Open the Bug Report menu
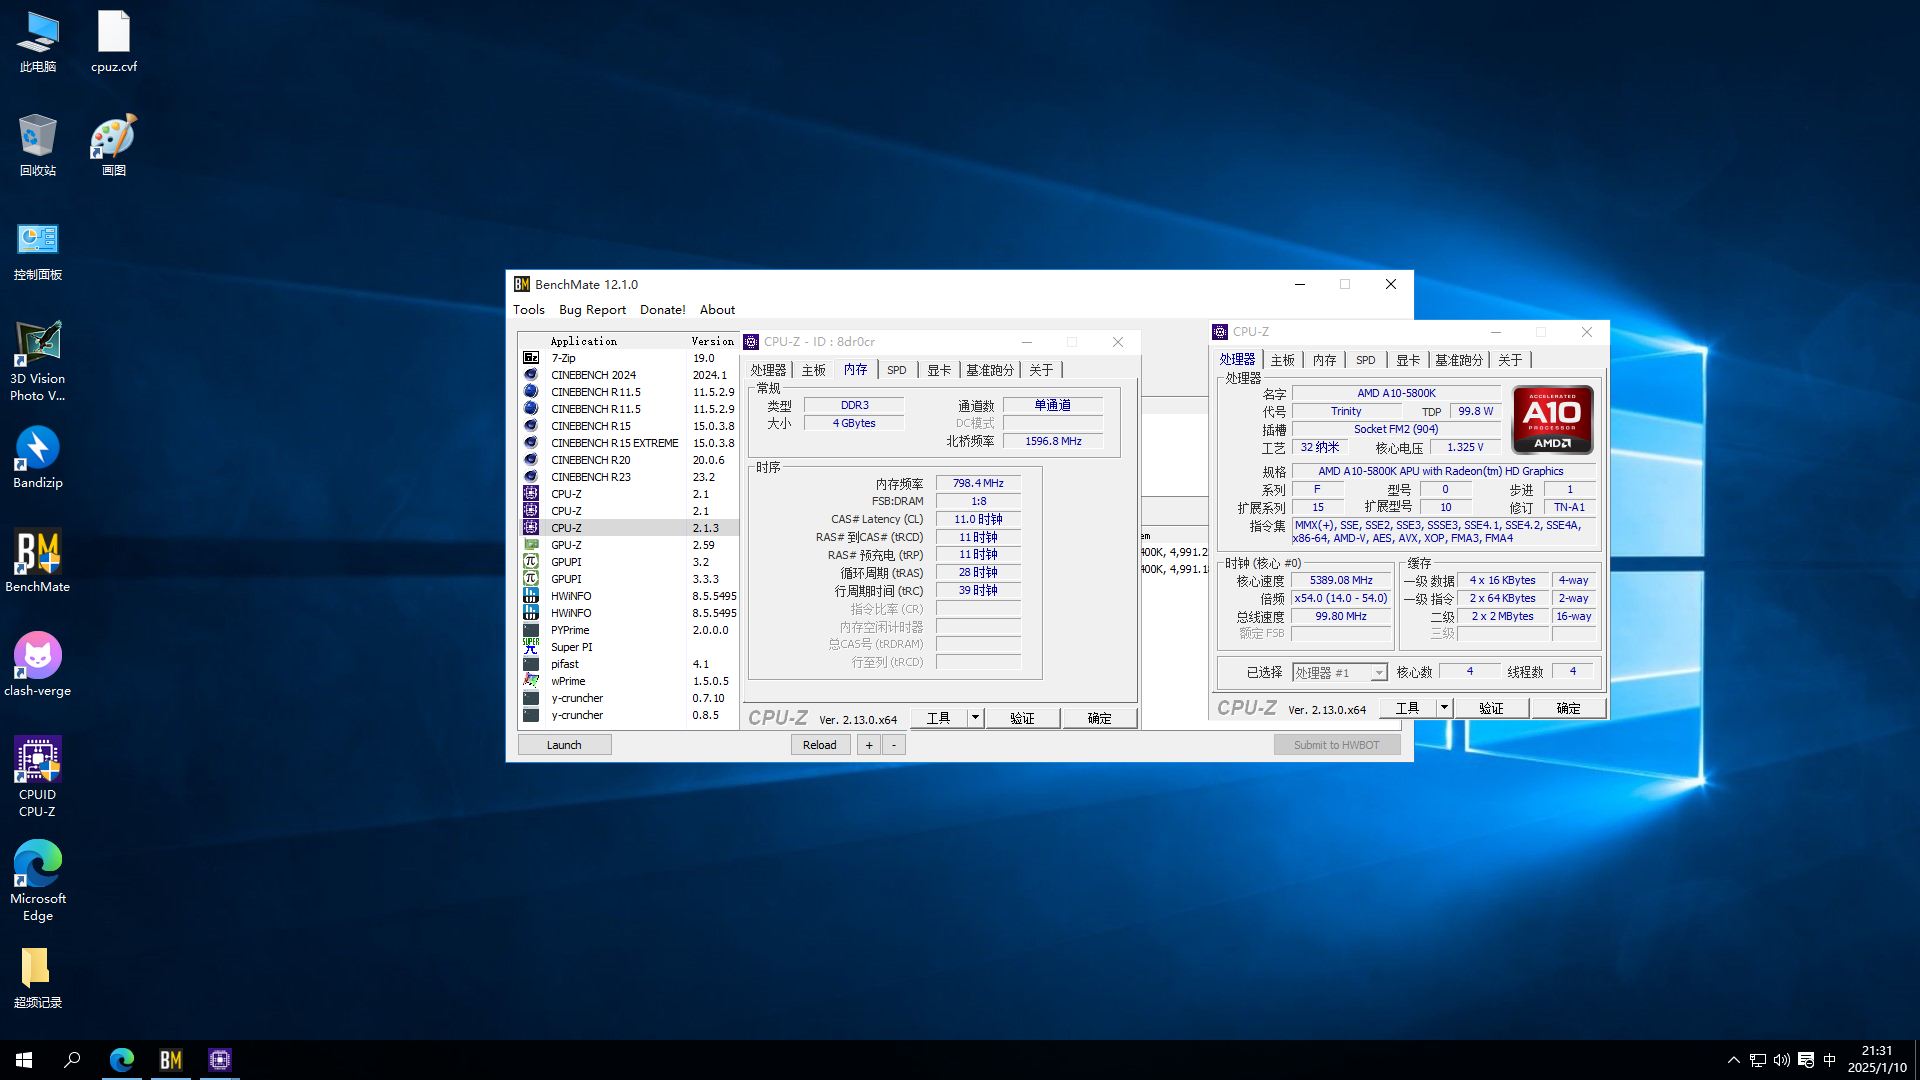 tap(592, 310)
